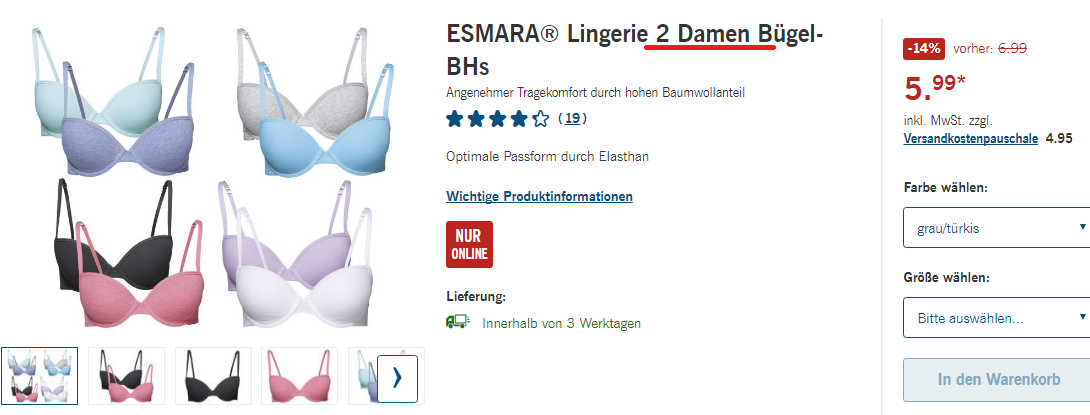Image resolution: width=1090 pixels, height=415 pixels.
Task: Click the star rating icons
Action: pos(497,119)
